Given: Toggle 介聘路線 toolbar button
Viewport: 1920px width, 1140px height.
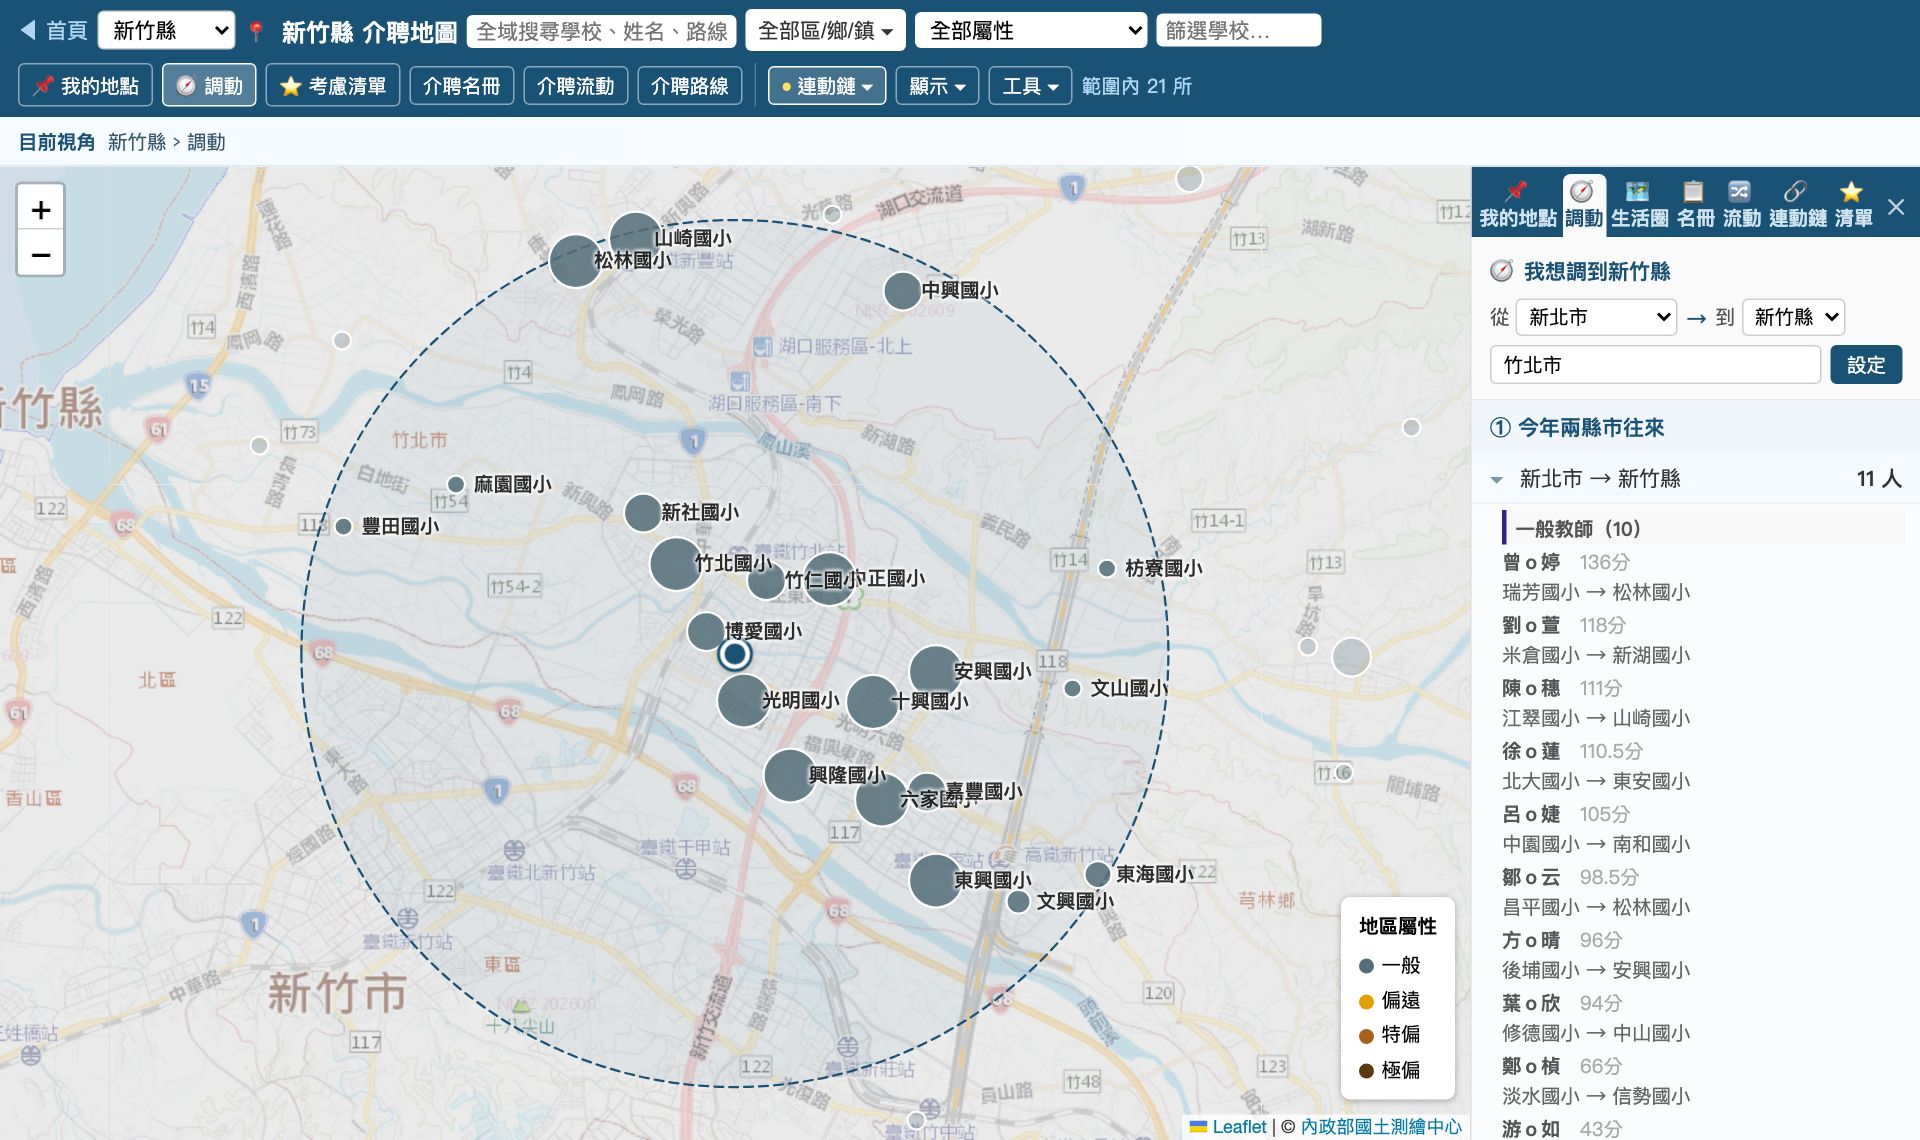Looking at the screenshot, I should point(689,86).
